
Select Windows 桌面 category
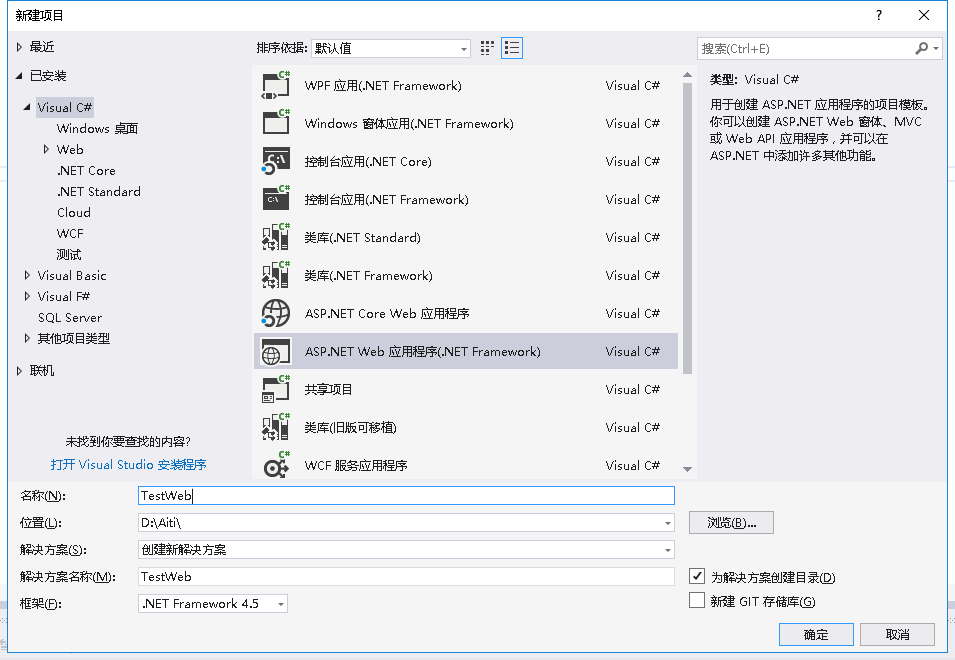pyautogui.click(x=97, y=128)
